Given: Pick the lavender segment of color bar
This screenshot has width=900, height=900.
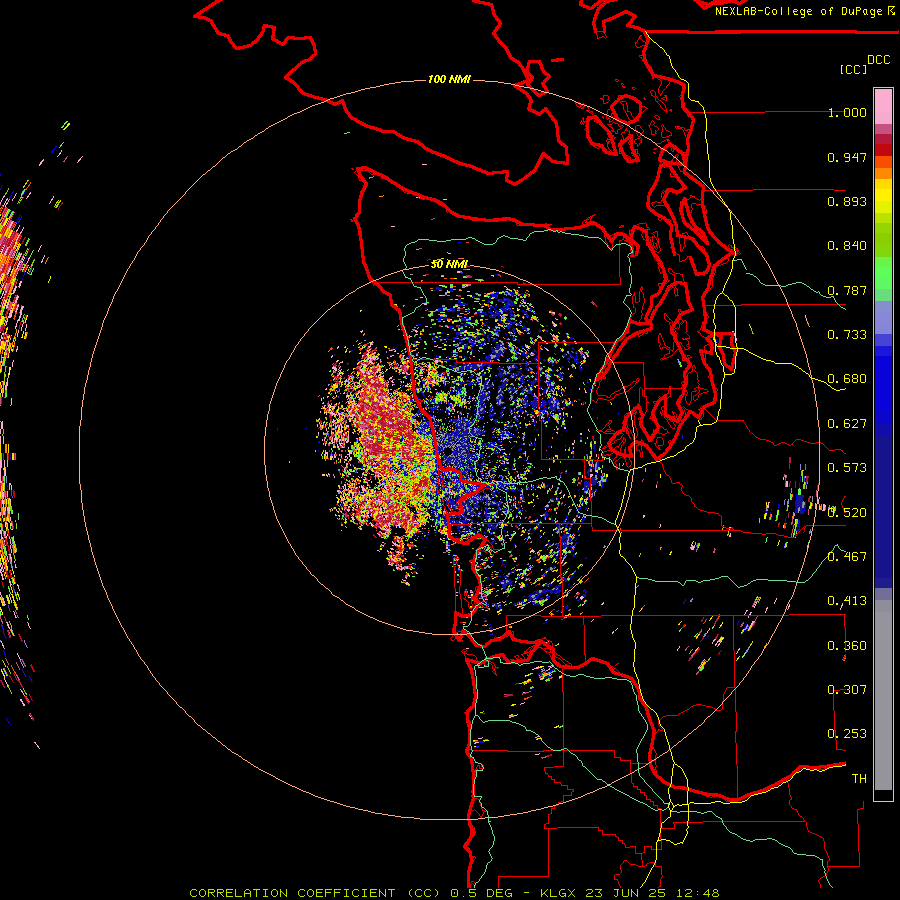Looking at the screenshot, I should pos(883,317).
